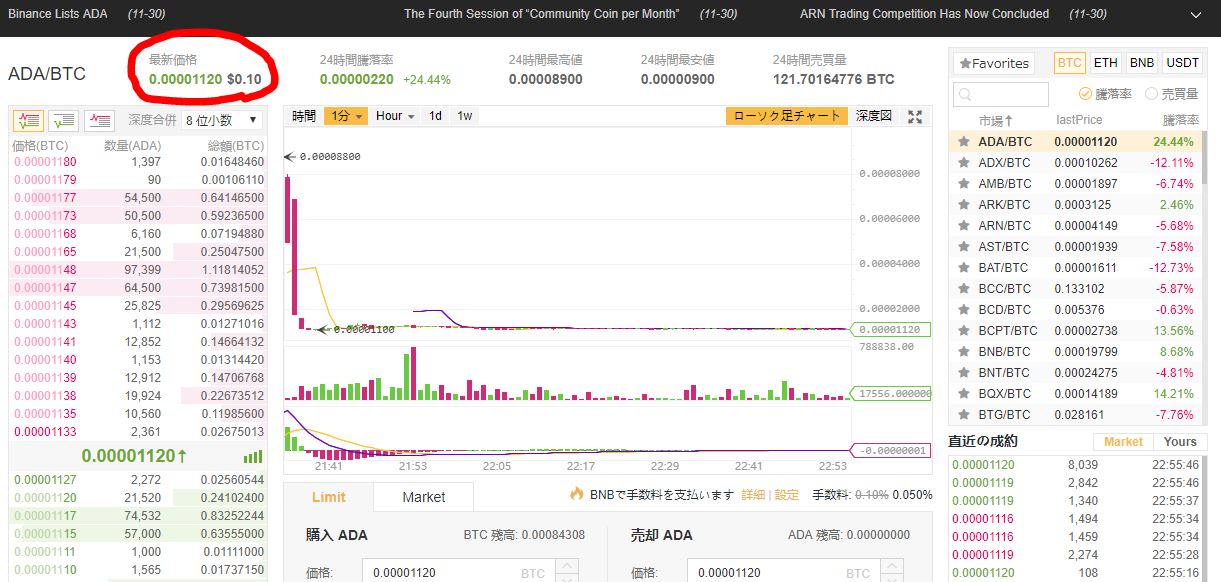Star the BNT/BTC pair as favorite

click(x=964, y=373)
